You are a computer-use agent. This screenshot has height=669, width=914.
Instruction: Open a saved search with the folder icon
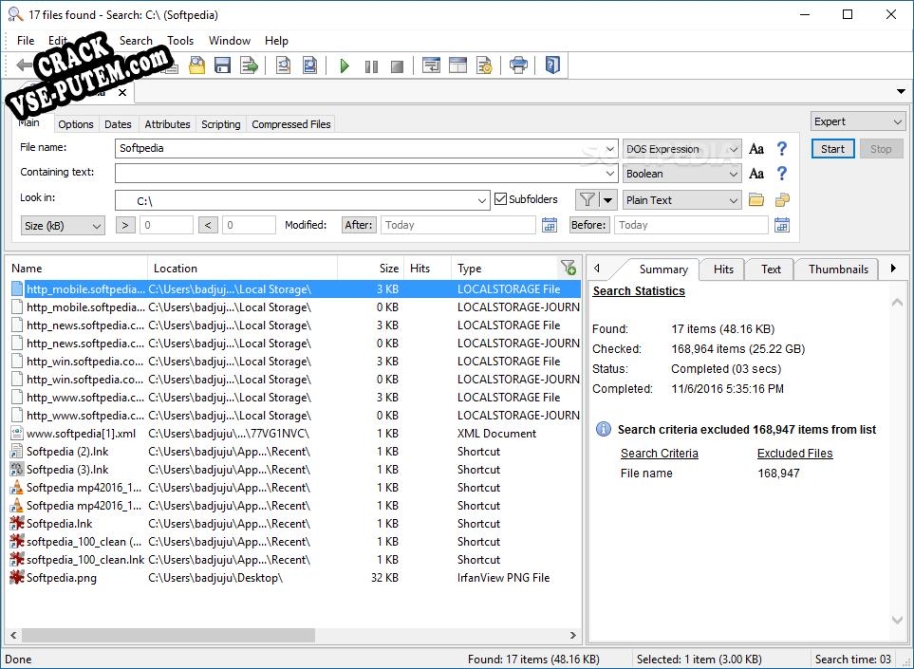tap(197, 65)
